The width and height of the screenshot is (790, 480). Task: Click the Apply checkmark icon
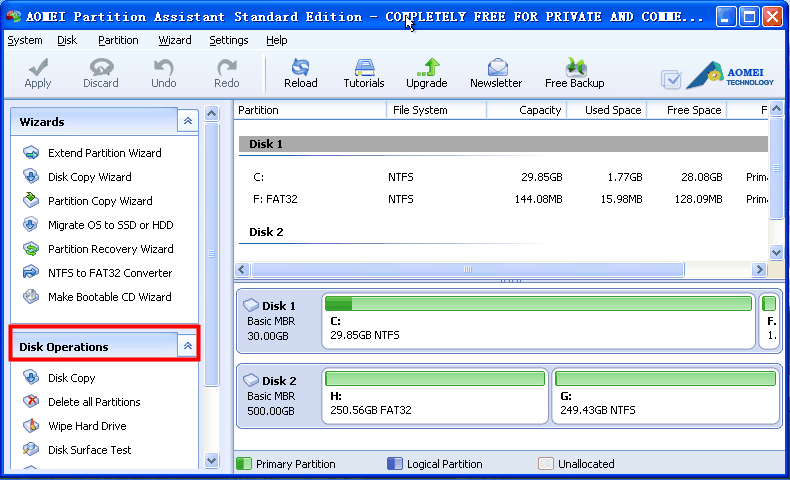click(38, 67)
